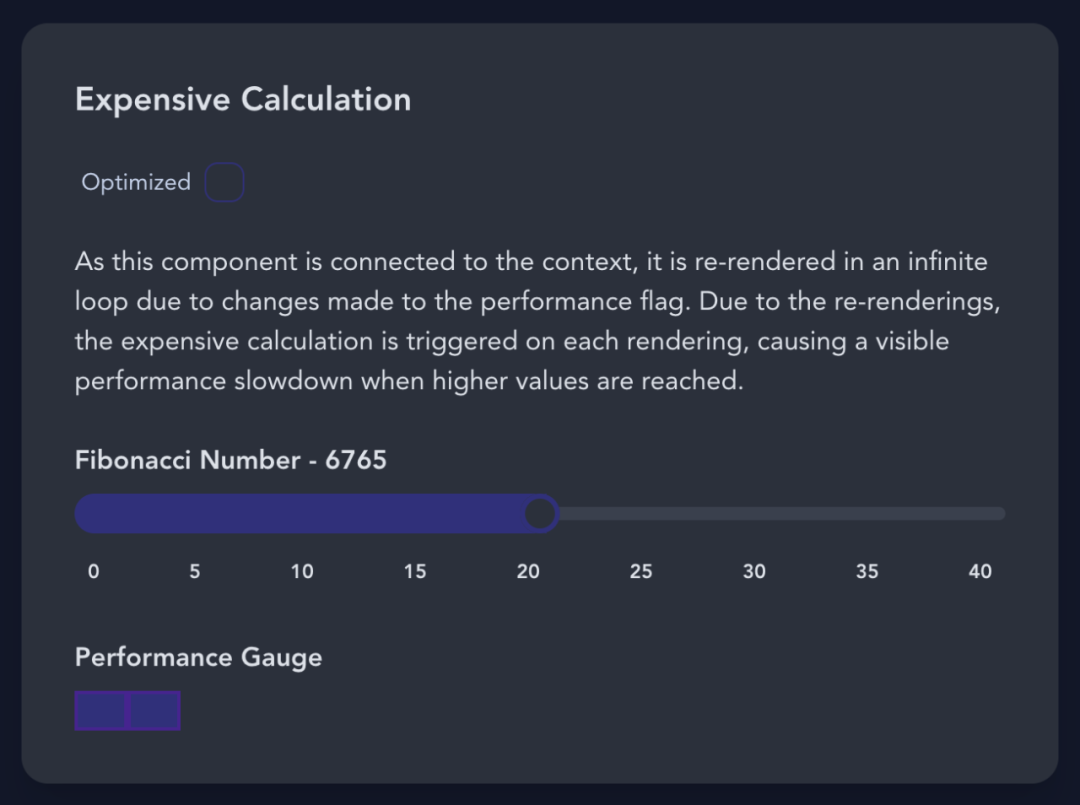Select the 30 tick mark label

(x=754, y=571)
